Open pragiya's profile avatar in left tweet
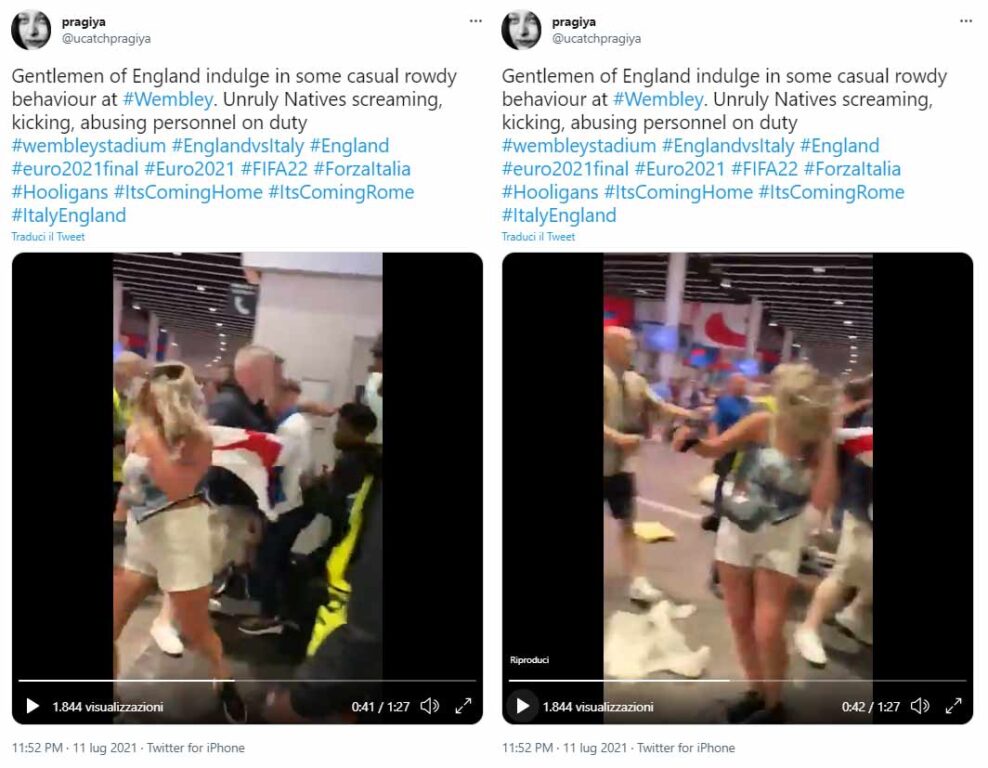The width and height of the screenshot is (988, 768). pos(31,30)
